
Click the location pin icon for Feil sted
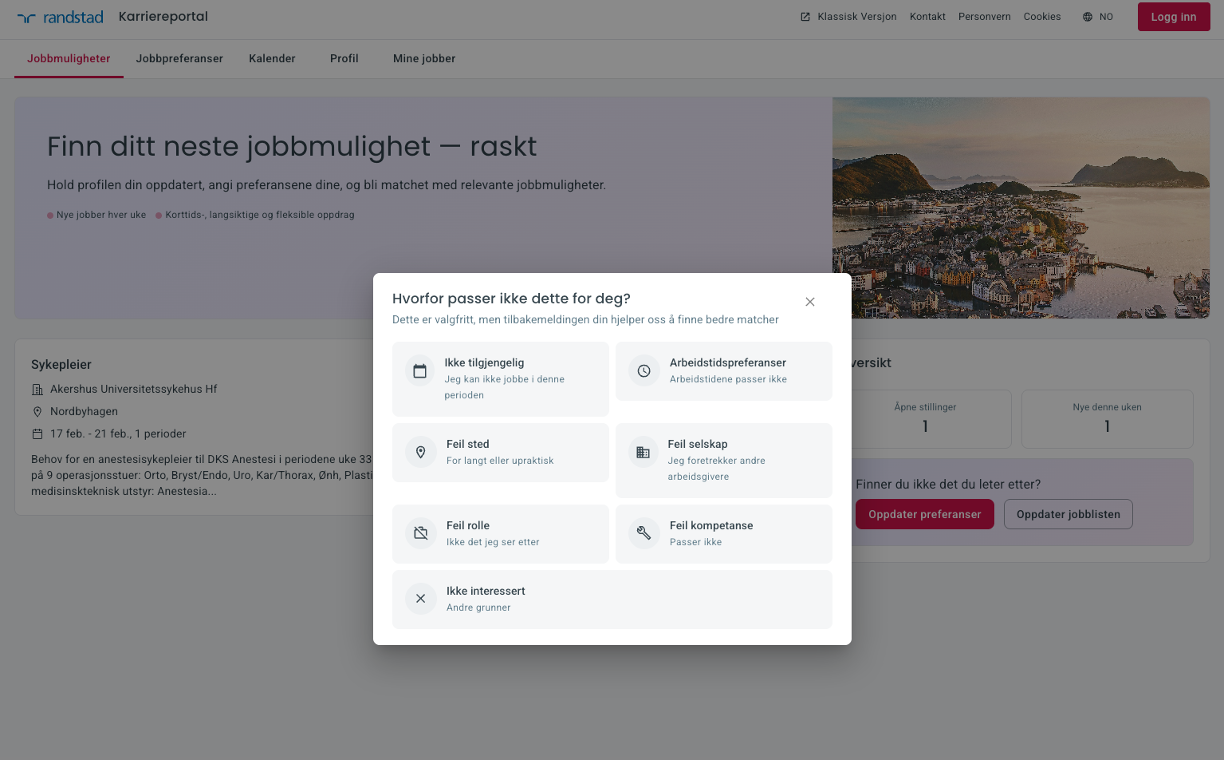(x=420, y=452)
